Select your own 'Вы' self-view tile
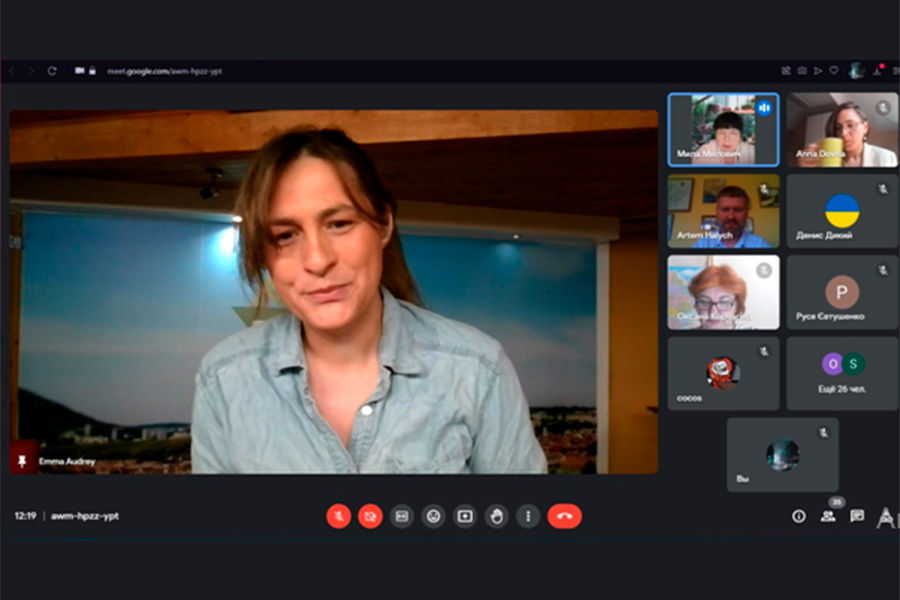This screenshot has width=900, height=600. (x=783, y=455)
